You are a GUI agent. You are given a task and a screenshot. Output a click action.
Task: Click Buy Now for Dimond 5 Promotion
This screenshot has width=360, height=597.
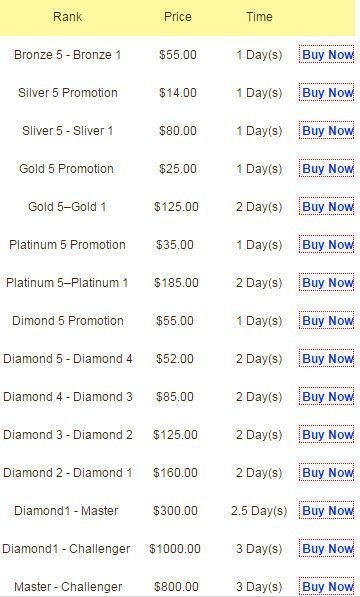327,321
